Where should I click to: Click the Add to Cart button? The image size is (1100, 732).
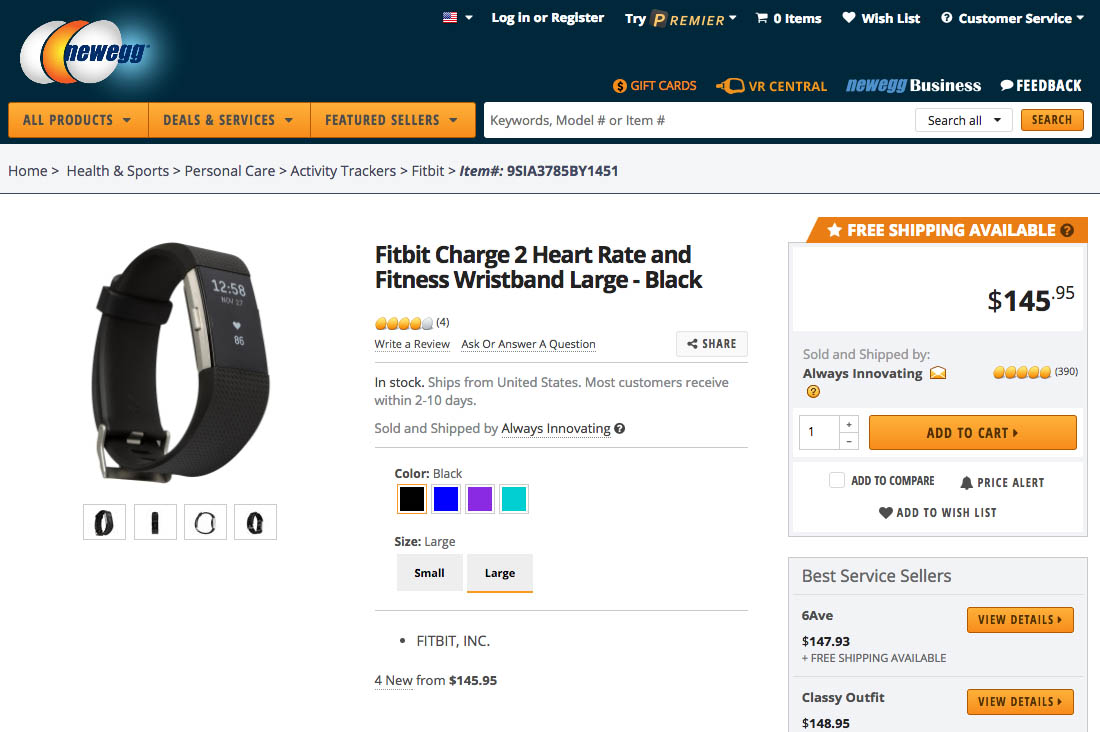coord(972,433)
